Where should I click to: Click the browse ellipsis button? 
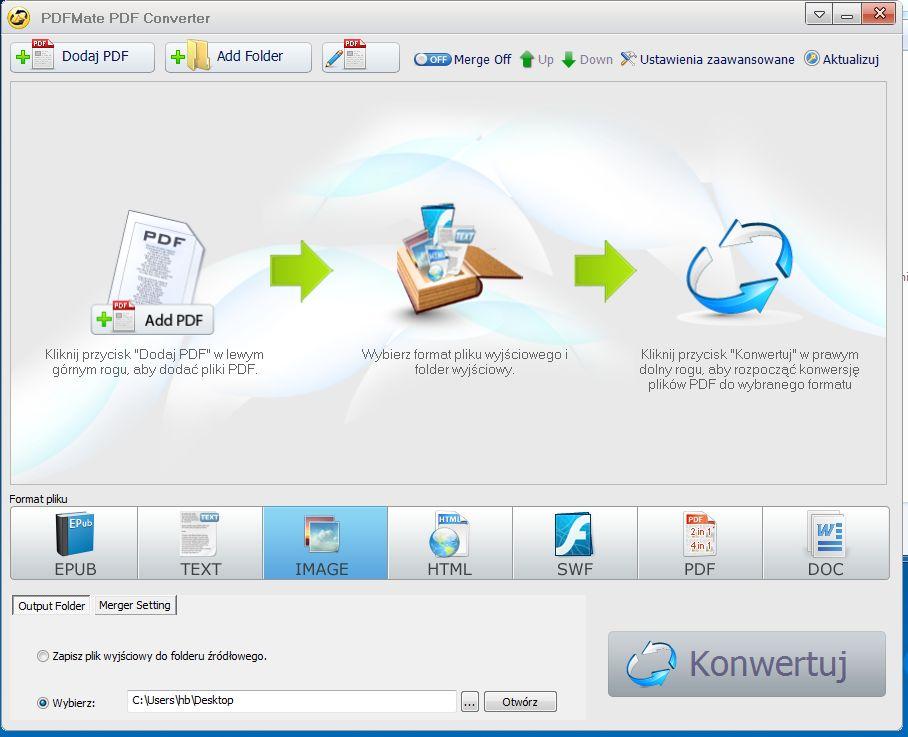point(470,702)
